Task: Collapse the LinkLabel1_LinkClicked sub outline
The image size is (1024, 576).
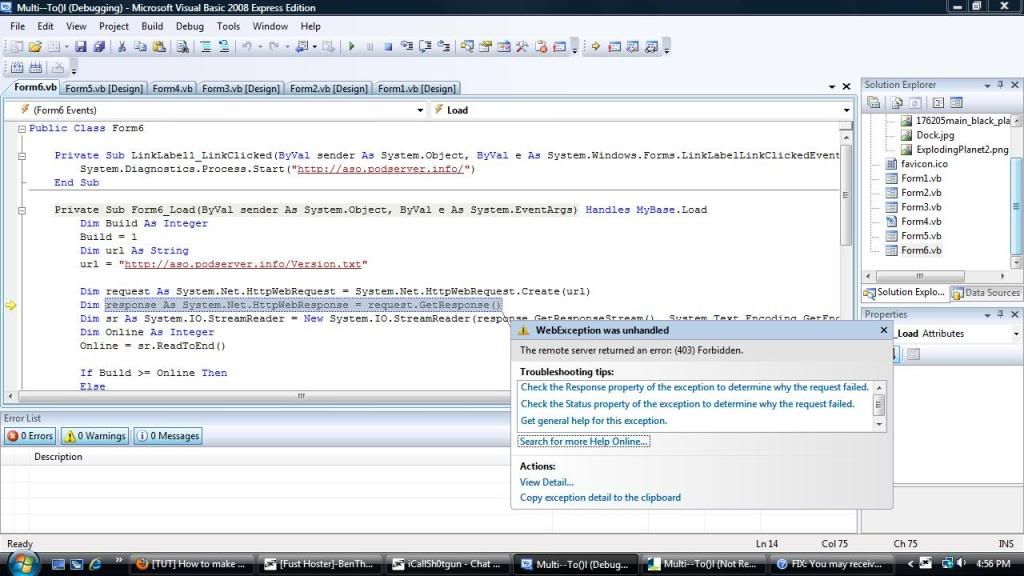Action: 22,156
